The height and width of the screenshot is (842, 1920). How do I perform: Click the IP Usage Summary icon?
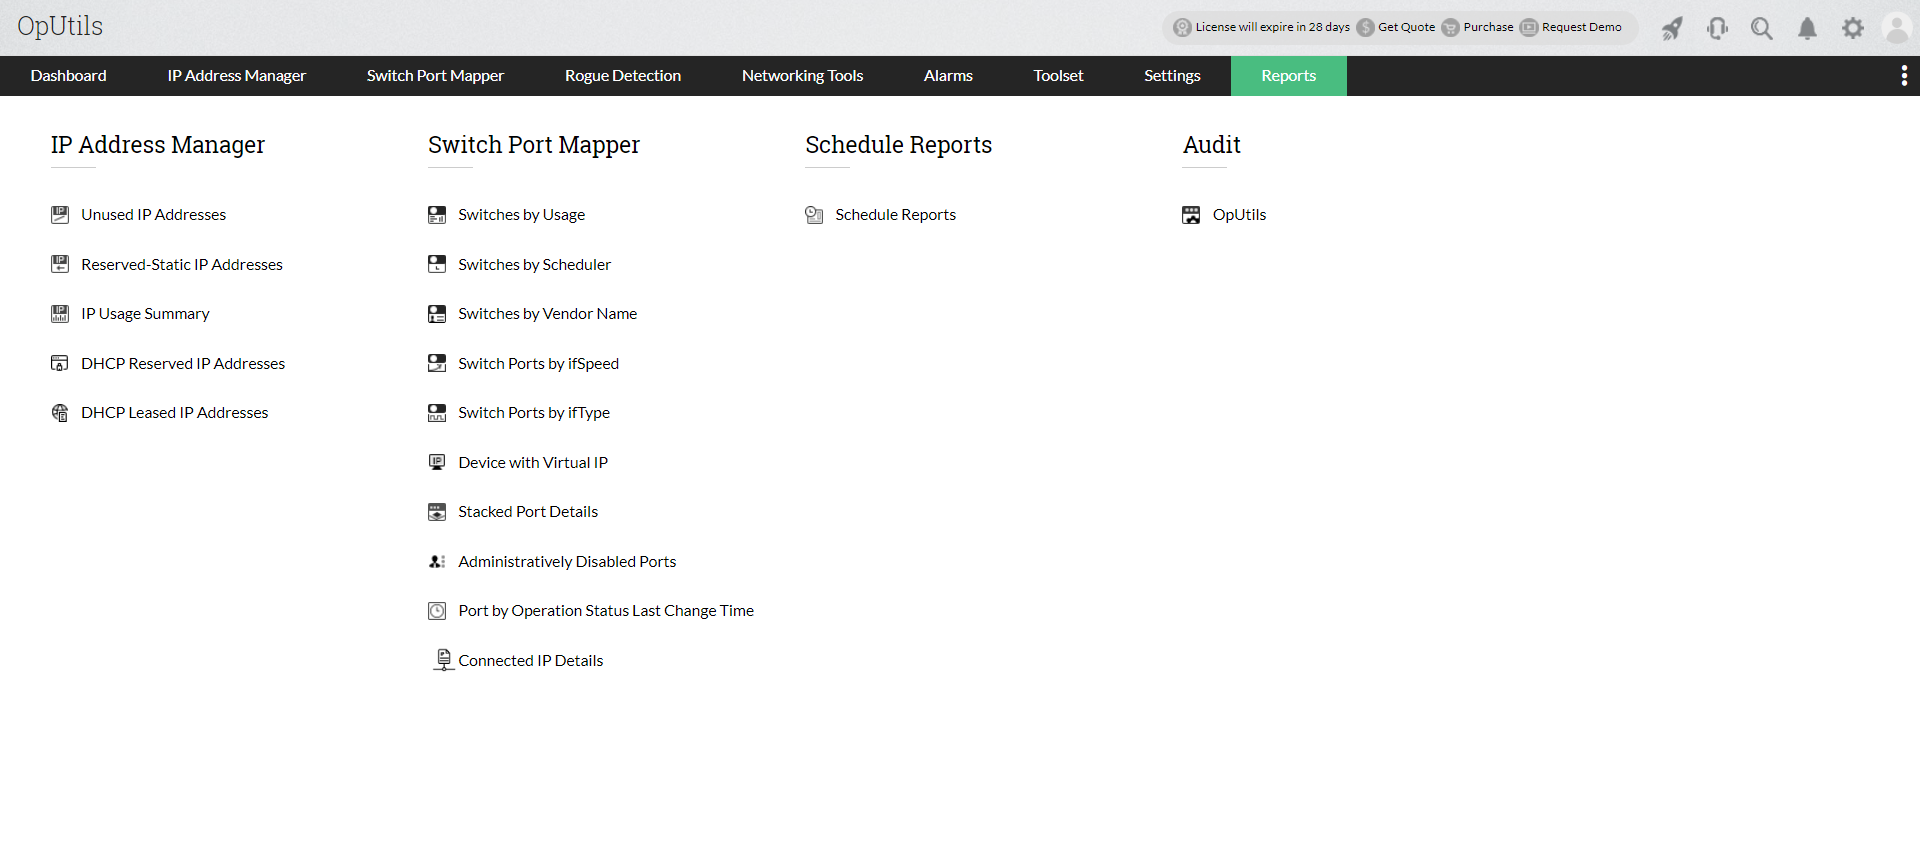click(x=60, y=314)
